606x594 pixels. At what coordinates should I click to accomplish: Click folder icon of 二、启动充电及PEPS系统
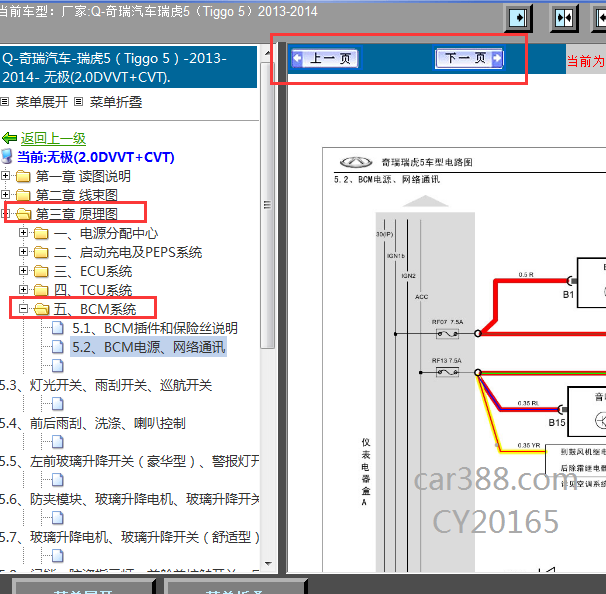[x=41, y=252]
